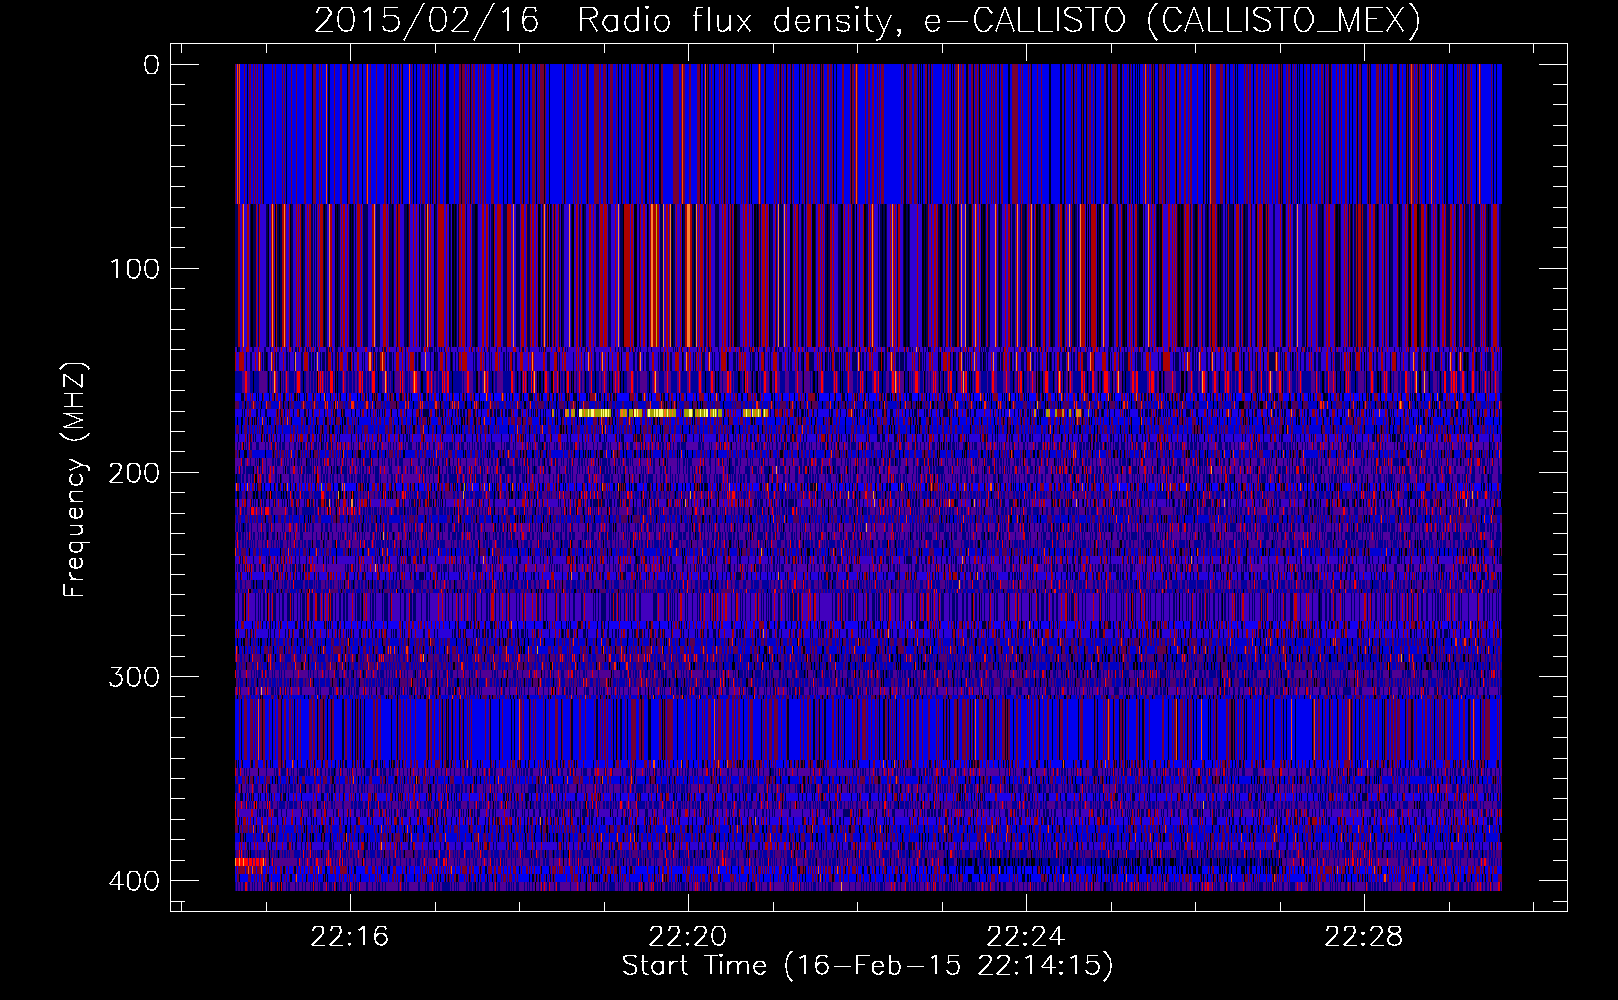Image resolution: width=1618 pixels, height=1000 pixels.
Task: Click the frequency tick label 100
Action: click(134, 269)
